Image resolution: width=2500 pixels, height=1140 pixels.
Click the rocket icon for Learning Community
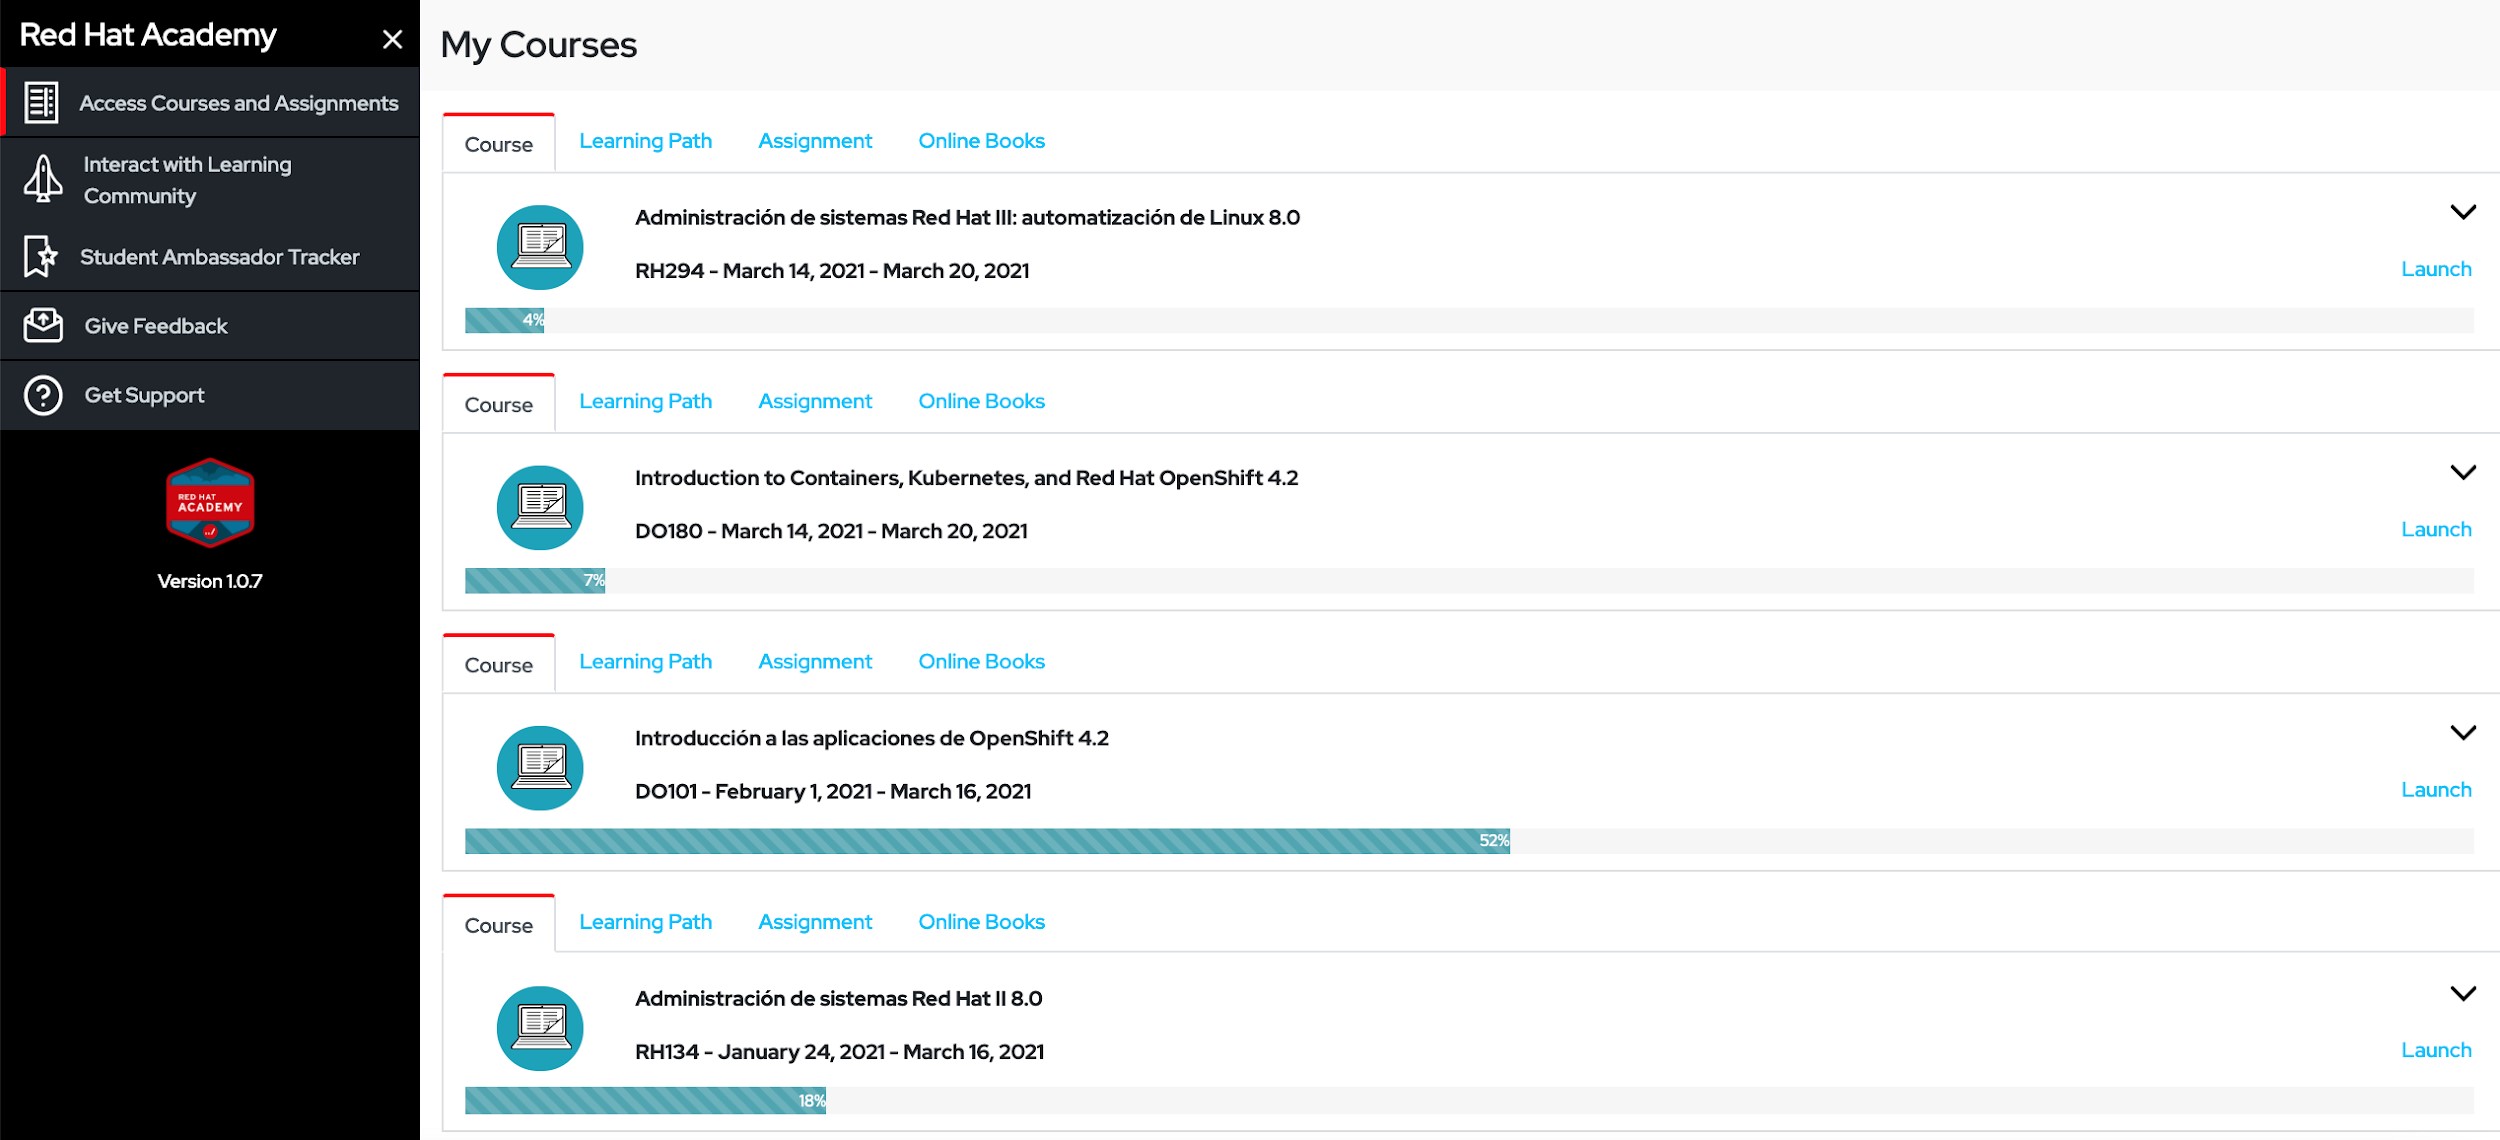[x=43, y=179]
